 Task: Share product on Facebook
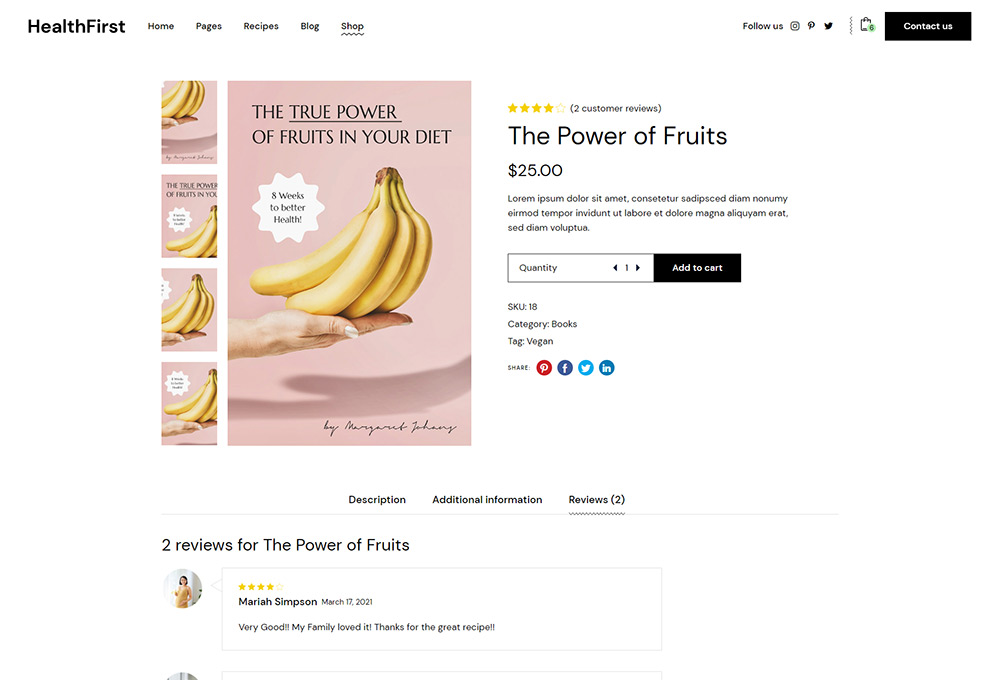pyautogui.click(x=565, y=368)
